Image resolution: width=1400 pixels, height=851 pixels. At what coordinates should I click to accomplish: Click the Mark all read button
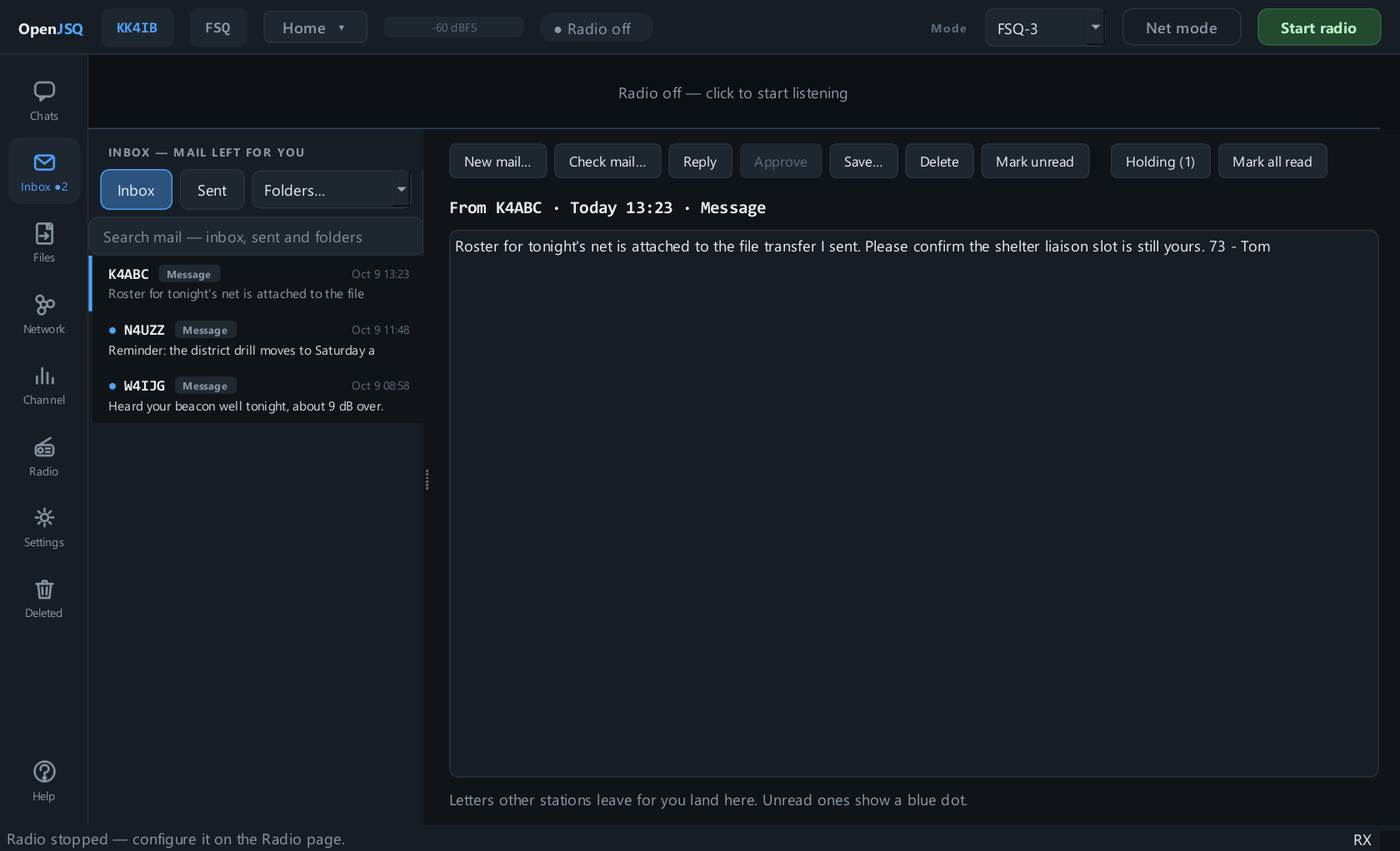click(1272, 161)
